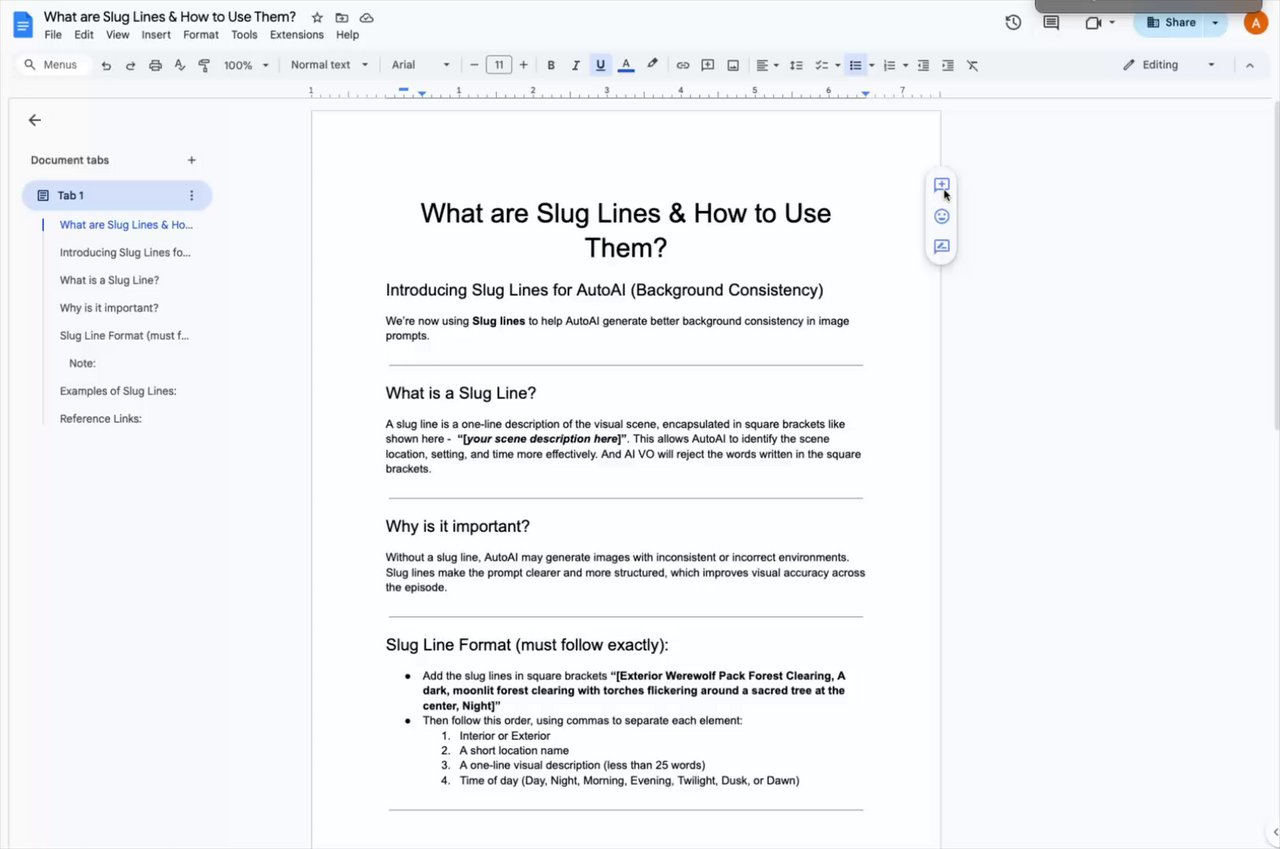Screen dimensions: 1280x849
Task: Apply a numbered list
Action: pyautogui.click(x=889, y=65)
